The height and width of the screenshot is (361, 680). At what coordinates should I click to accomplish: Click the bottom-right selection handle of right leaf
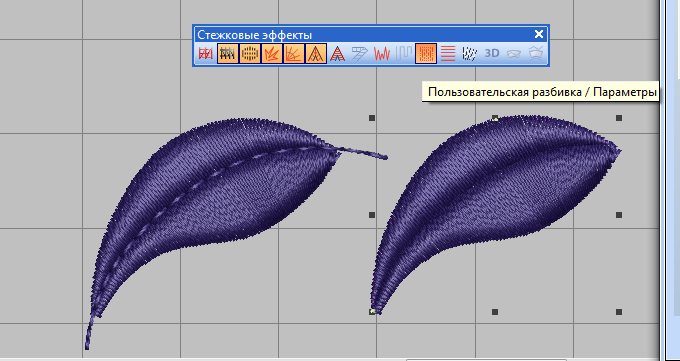tap(619, 312)
